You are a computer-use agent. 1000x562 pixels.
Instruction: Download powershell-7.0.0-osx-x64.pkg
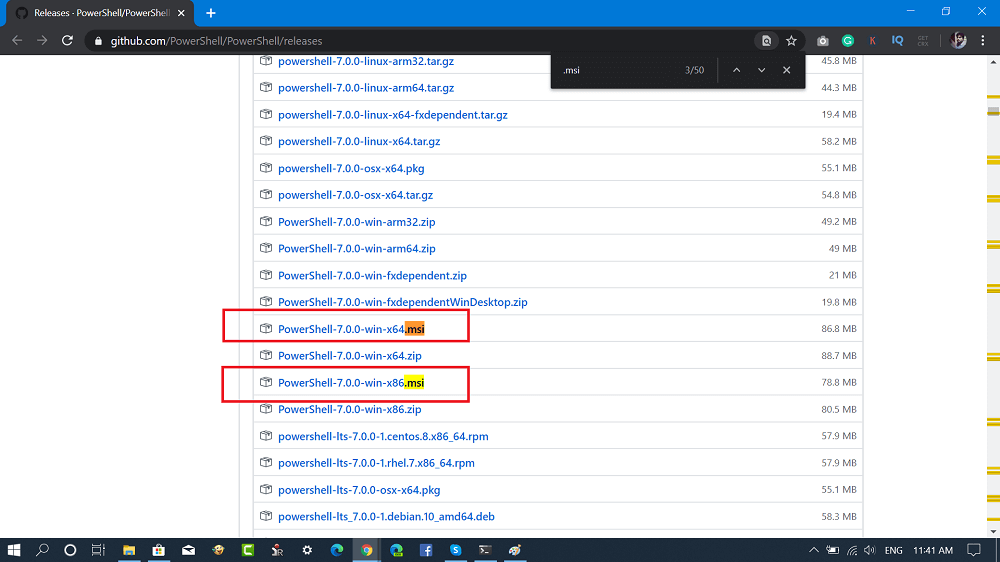[x=351, y=168]
